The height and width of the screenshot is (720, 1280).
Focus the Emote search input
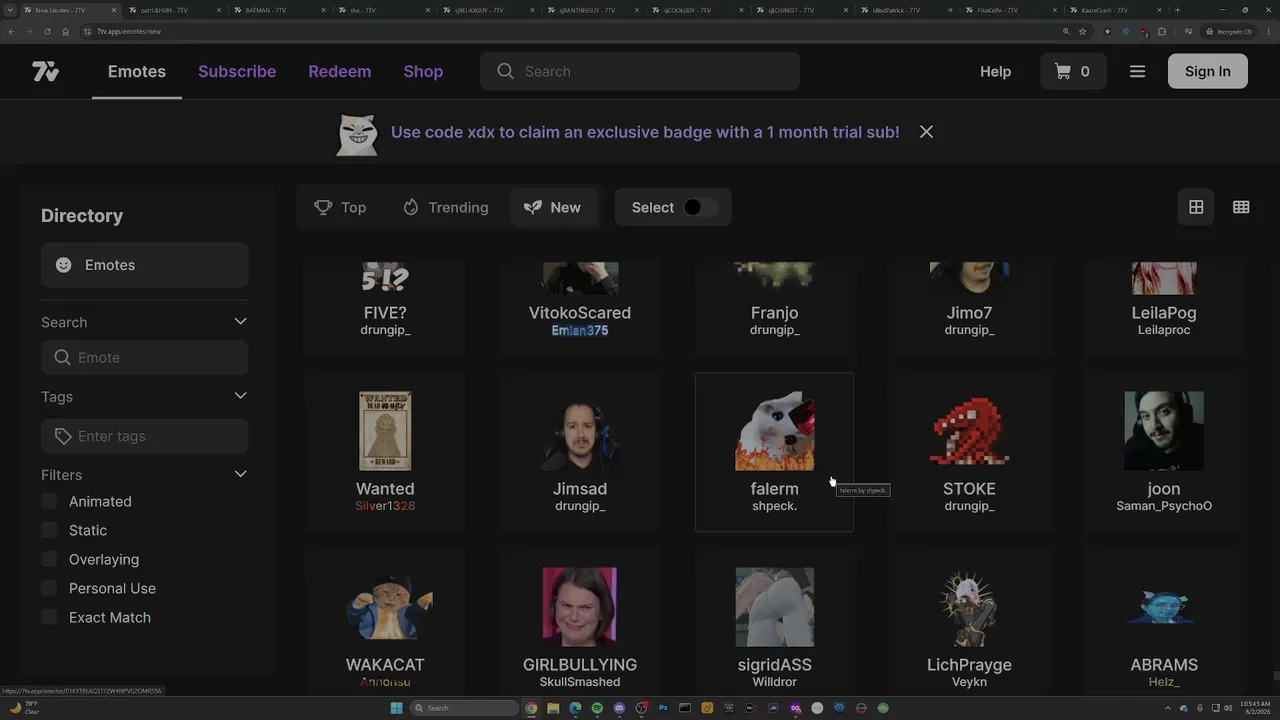point(145,357)
